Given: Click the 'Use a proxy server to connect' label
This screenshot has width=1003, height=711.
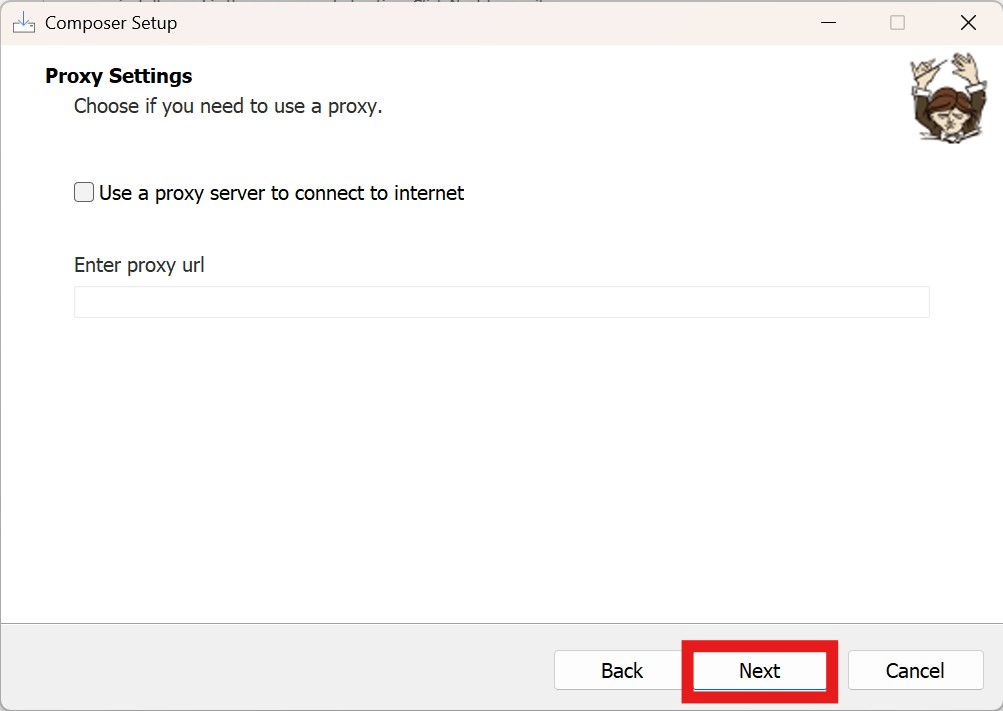Looking at the screenshot, I should click(281, 193).
